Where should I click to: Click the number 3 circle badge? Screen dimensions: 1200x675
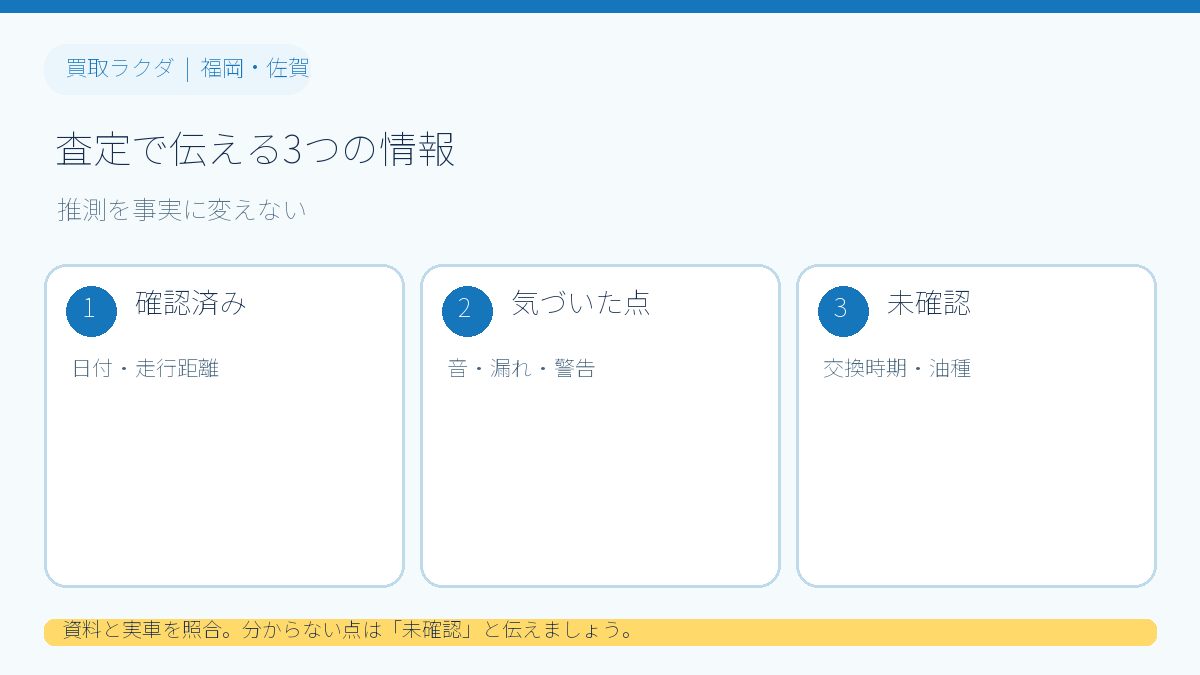(x=843, y=311)
